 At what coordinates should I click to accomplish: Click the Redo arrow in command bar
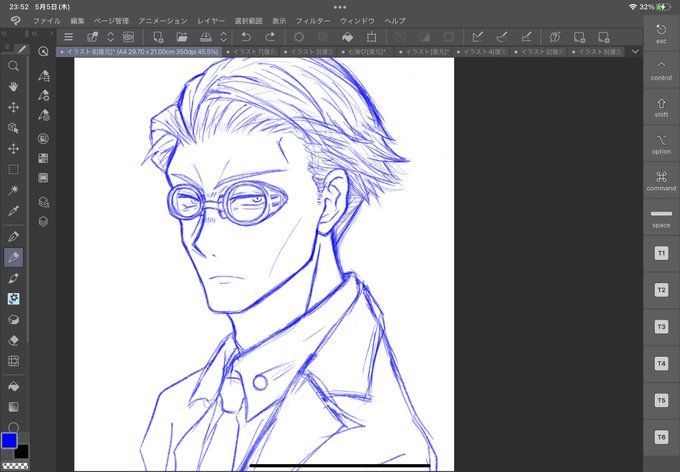pyautogui.click(x=270, y=37)
